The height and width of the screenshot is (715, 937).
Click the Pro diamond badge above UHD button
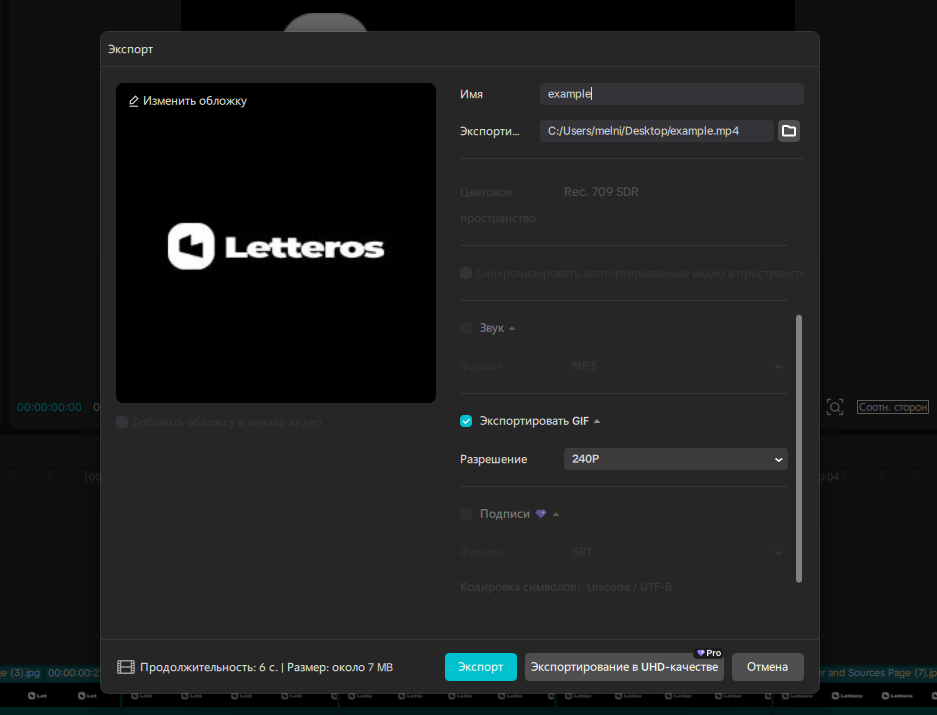pyautogui.click(x=708, y=653)
